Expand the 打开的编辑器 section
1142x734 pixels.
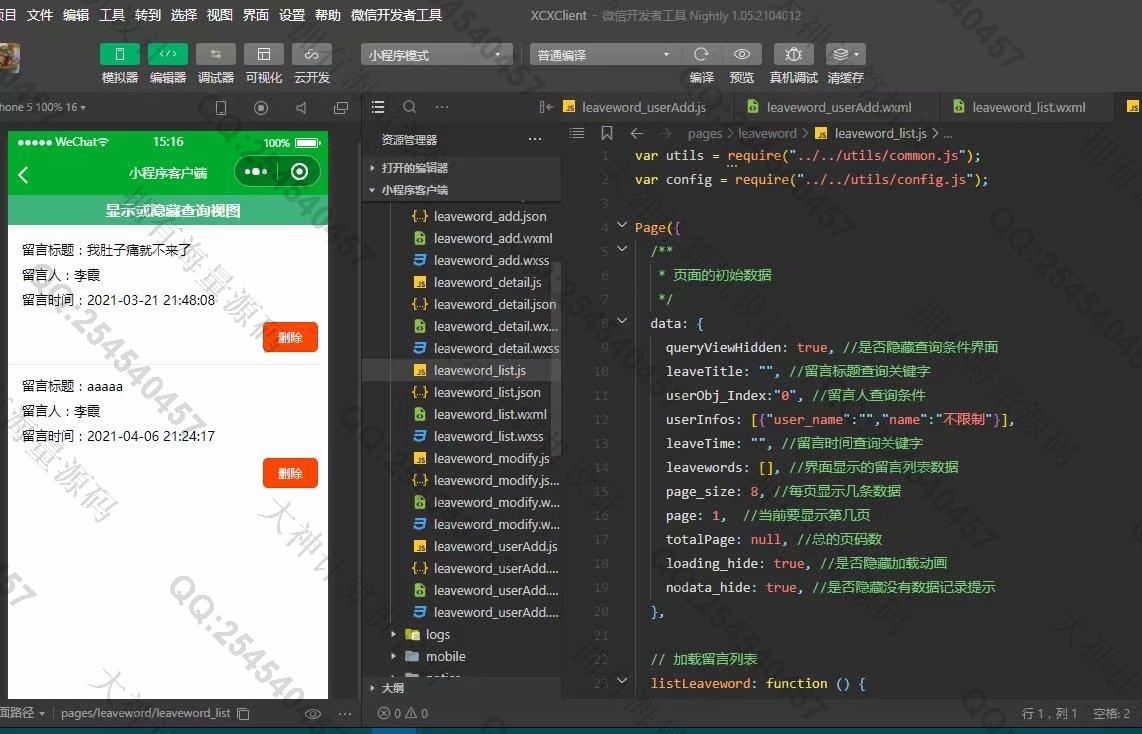(462, 167)
